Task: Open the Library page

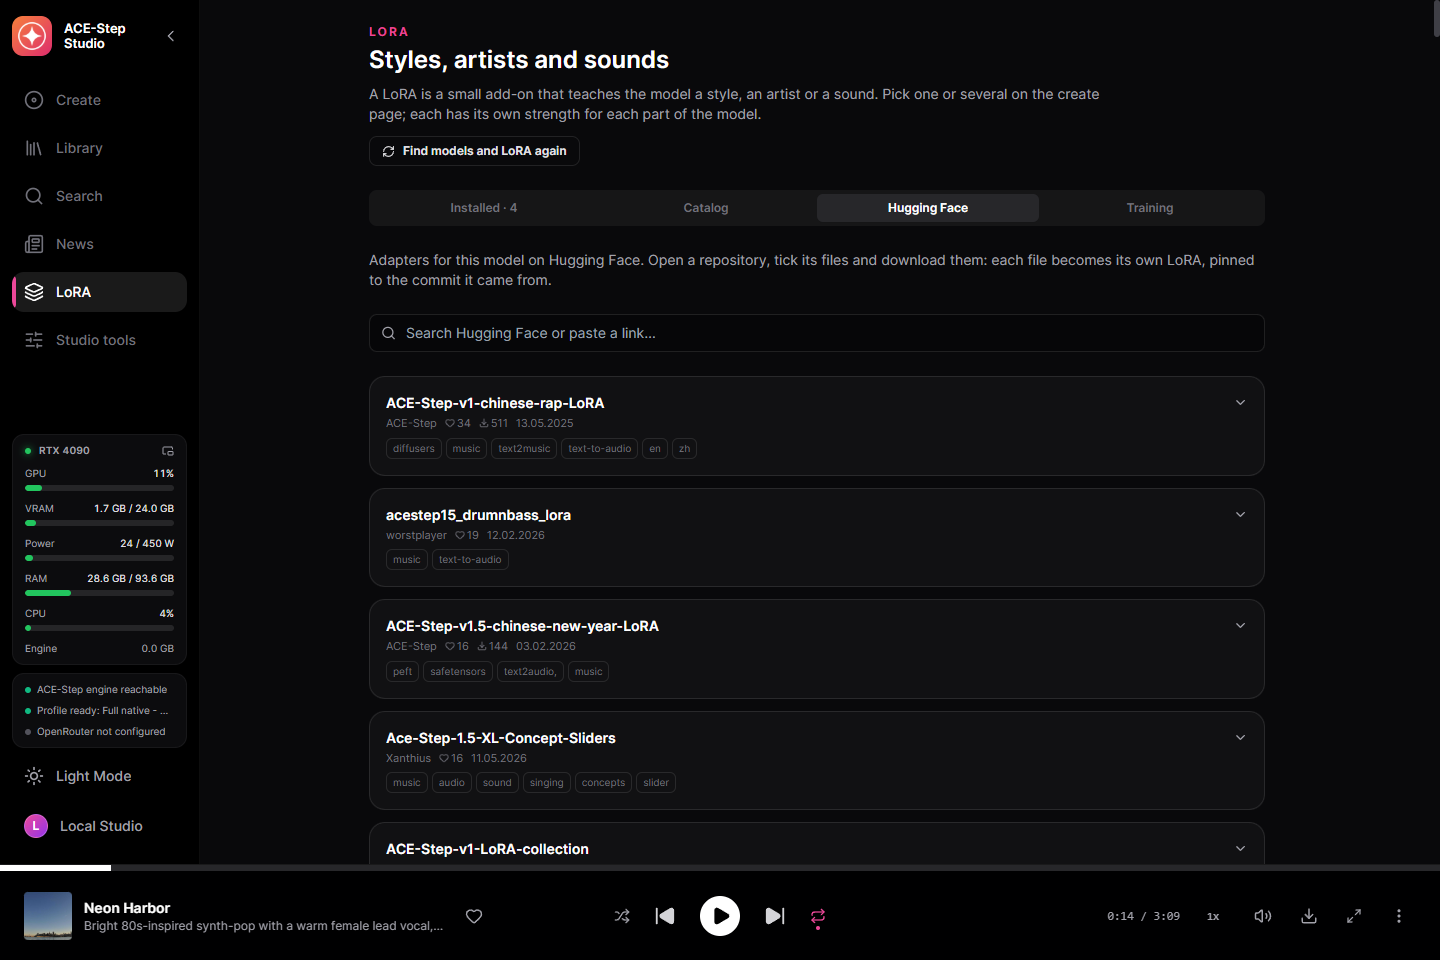Action: click(x=99, y=148)
